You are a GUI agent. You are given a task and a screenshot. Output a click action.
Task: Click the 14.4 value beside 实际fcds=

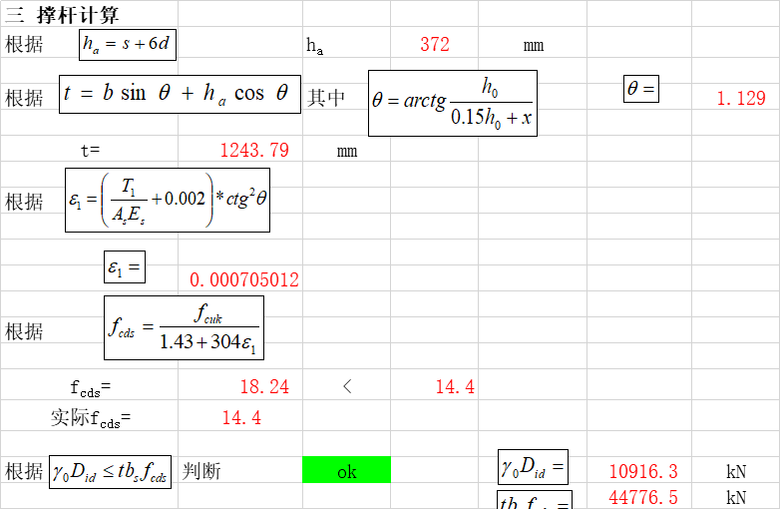point(241,418)
